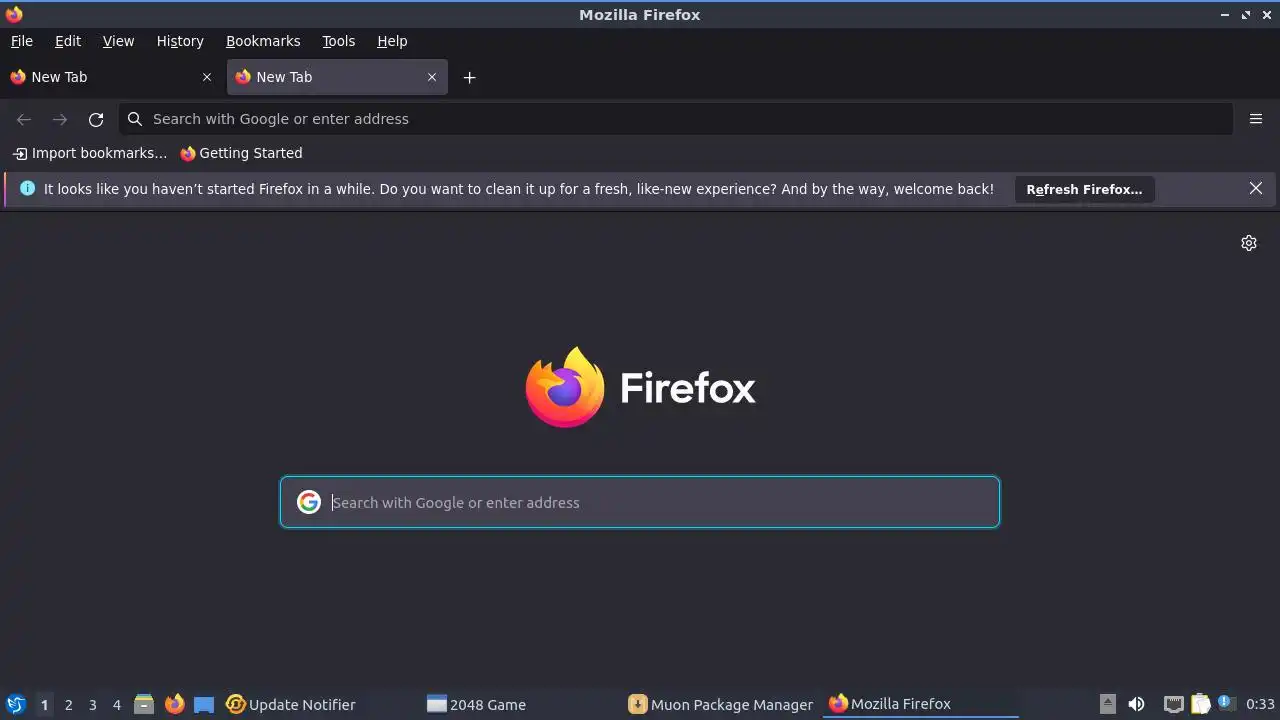Focus the center Google search box
This screenshot has width=1280, height=720.
pos(640,502)
